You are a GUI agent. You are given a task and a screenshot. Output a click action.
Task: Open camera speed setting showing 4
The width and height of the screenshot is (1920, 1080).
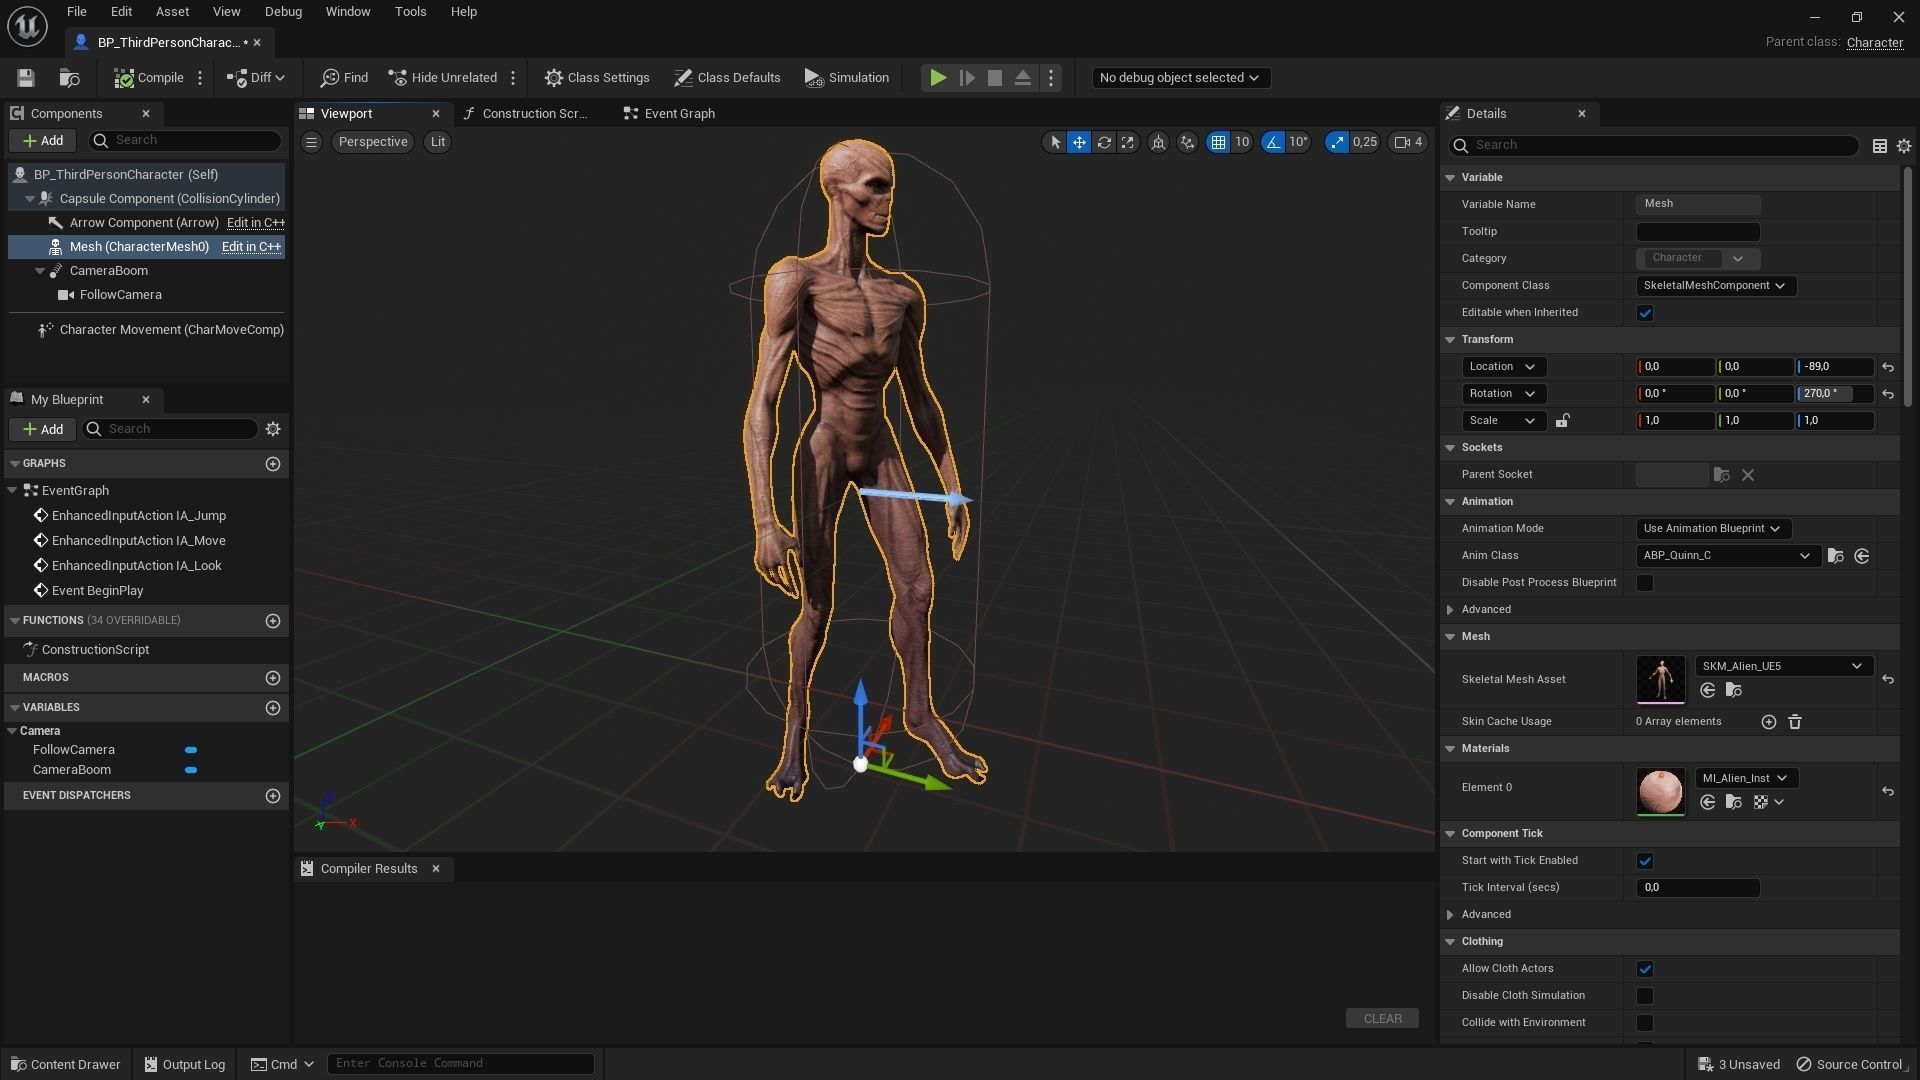pyautogui.click(x=1408, y=142)
